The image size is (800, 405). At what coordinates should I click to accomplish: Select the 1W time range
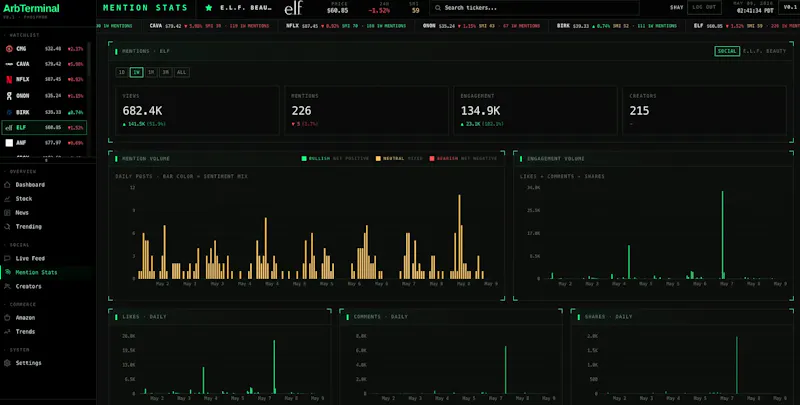tap(136, 72)
